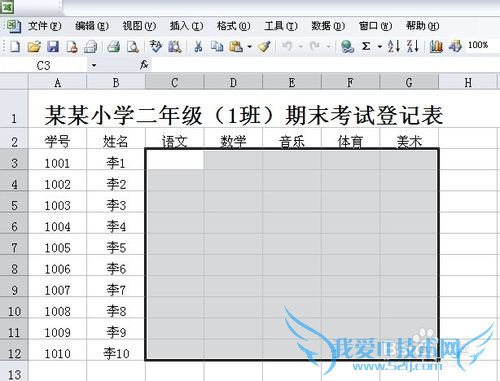Screen dimensions: 500x381
Task: Open the 插入(I) menu
Action: pyautogui.click(x=186, y=26)
